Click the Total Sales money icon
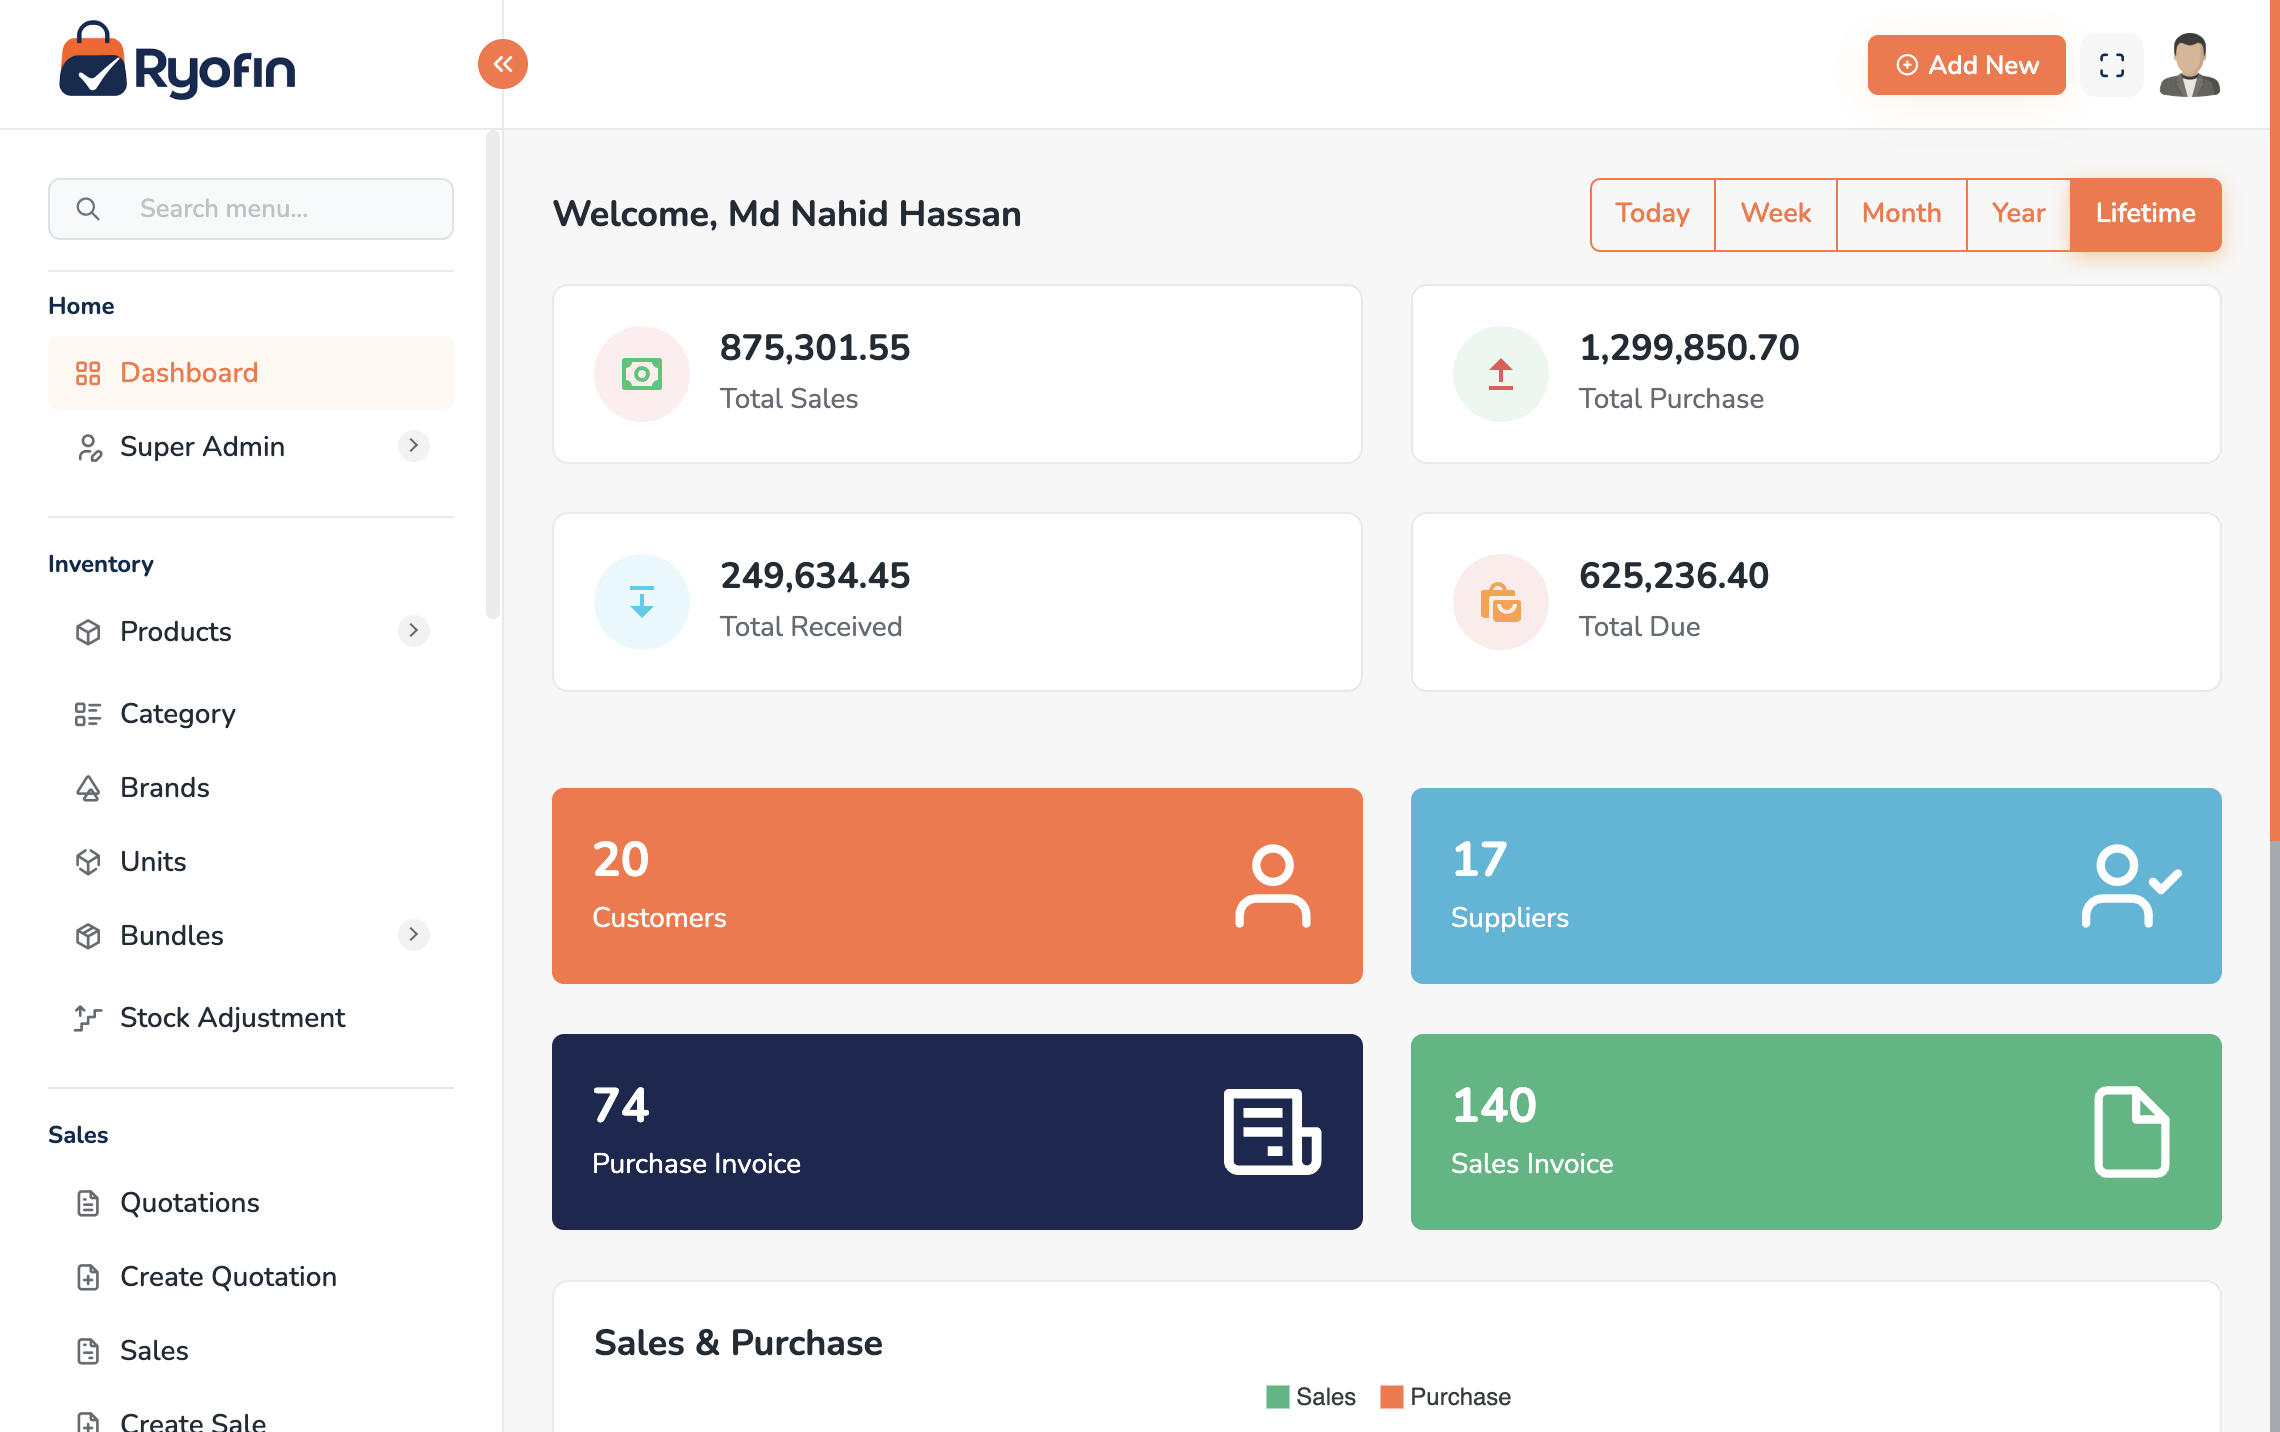Viewport: 2280px width, 1432px height. click(642, 374)
